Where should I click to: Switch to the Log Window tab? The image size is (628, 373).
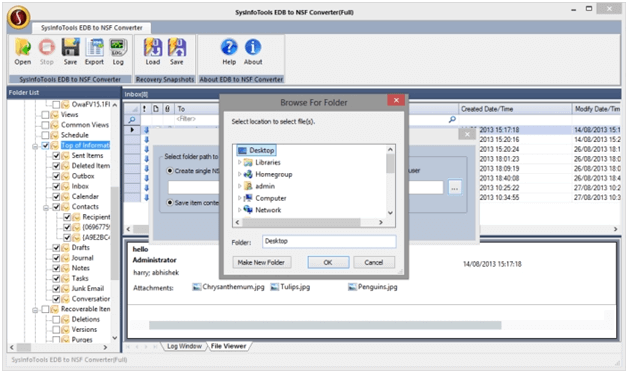[x=184, y=346]
